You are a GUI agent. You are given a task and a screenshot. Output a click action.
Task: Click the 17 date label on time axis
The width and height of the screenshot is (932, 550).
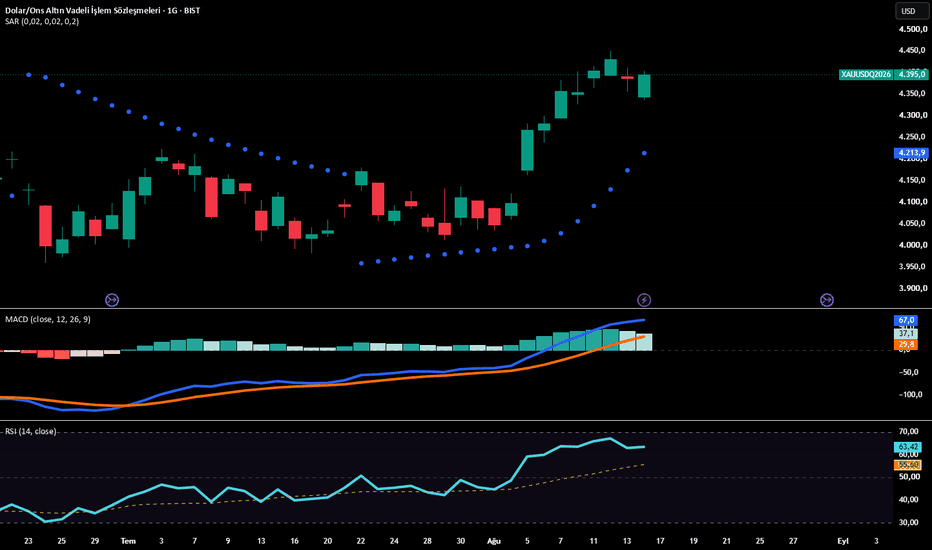660,541
